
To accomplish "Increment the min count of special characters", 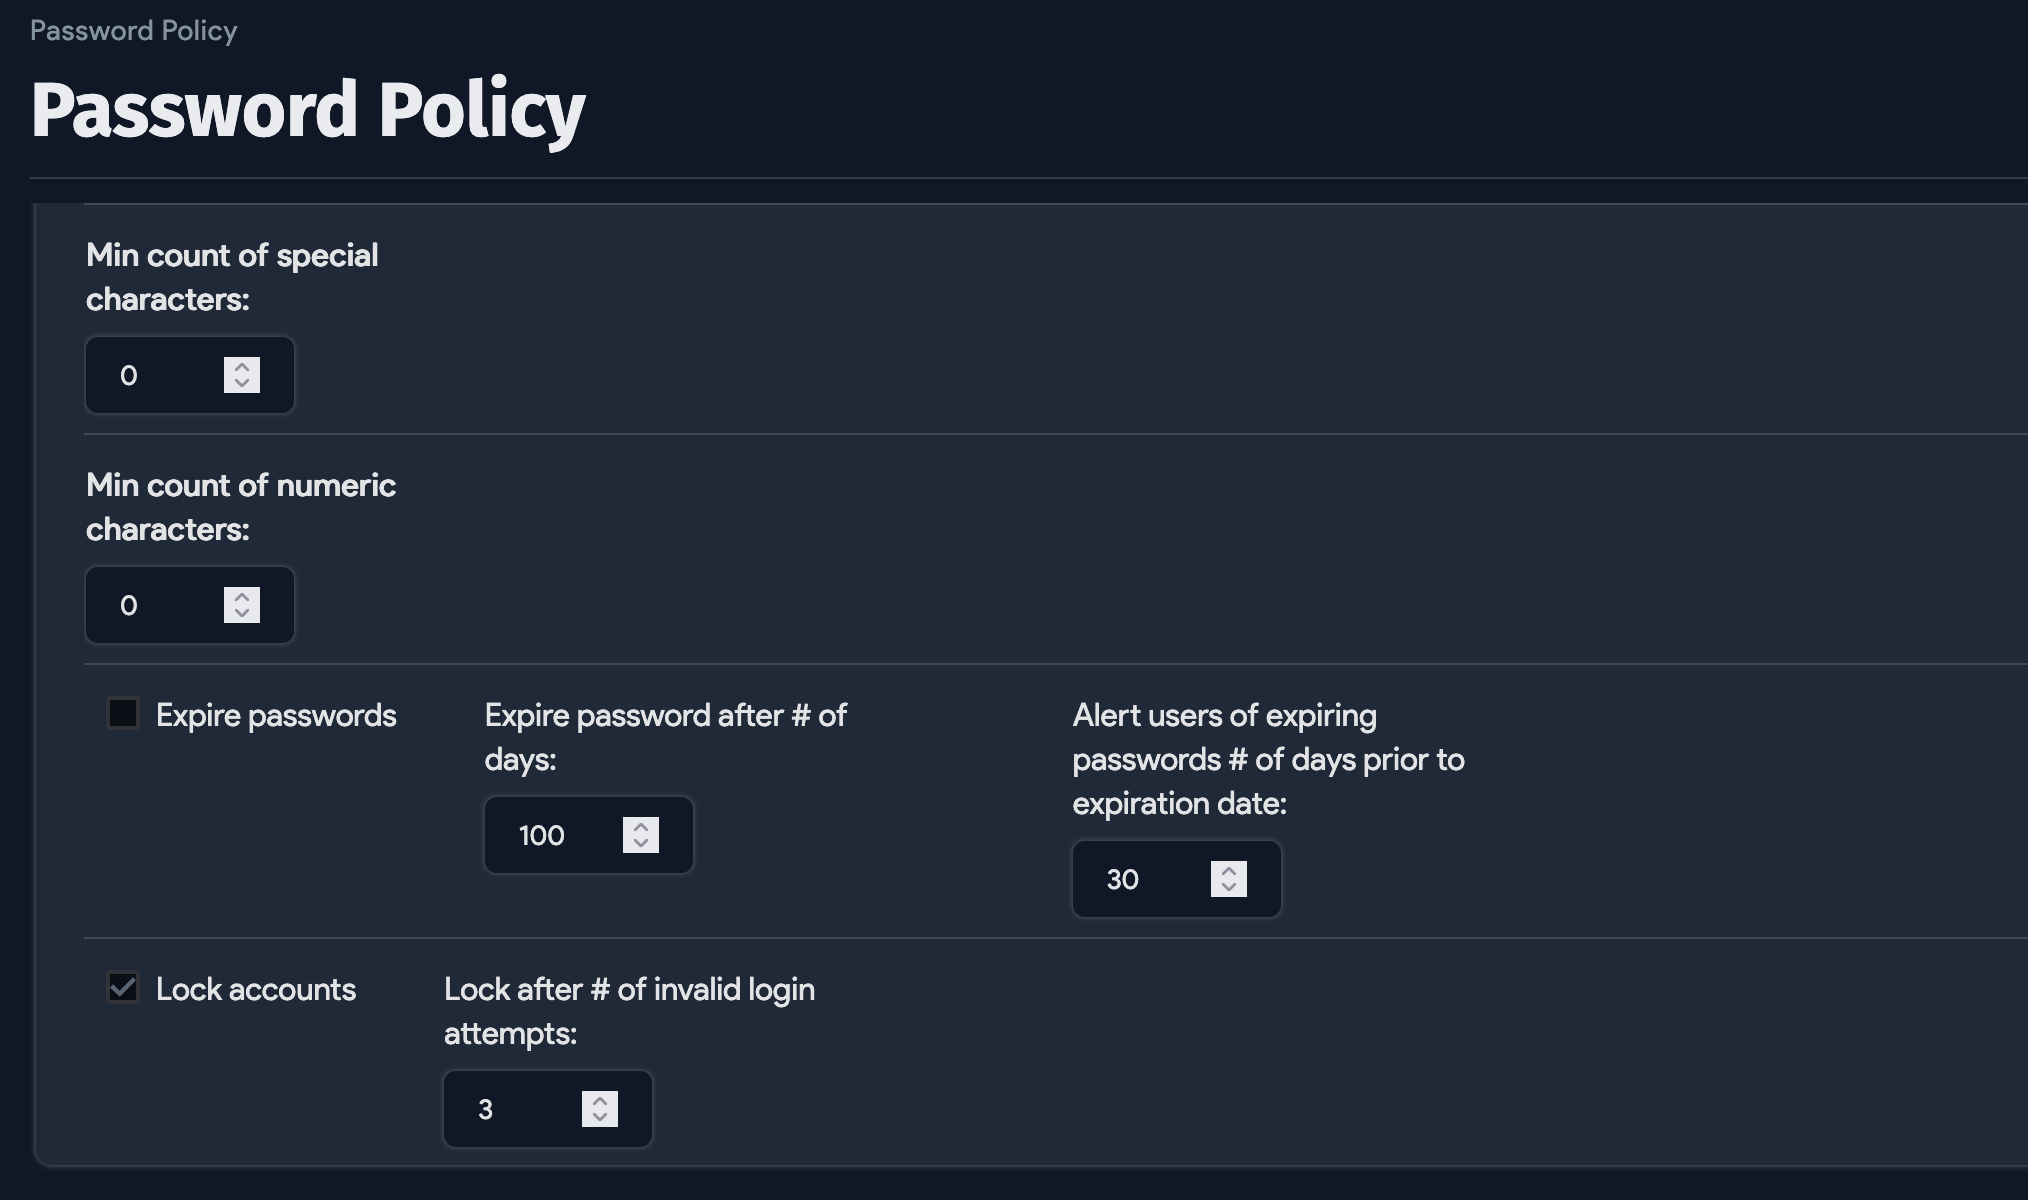I will point(241,366).
